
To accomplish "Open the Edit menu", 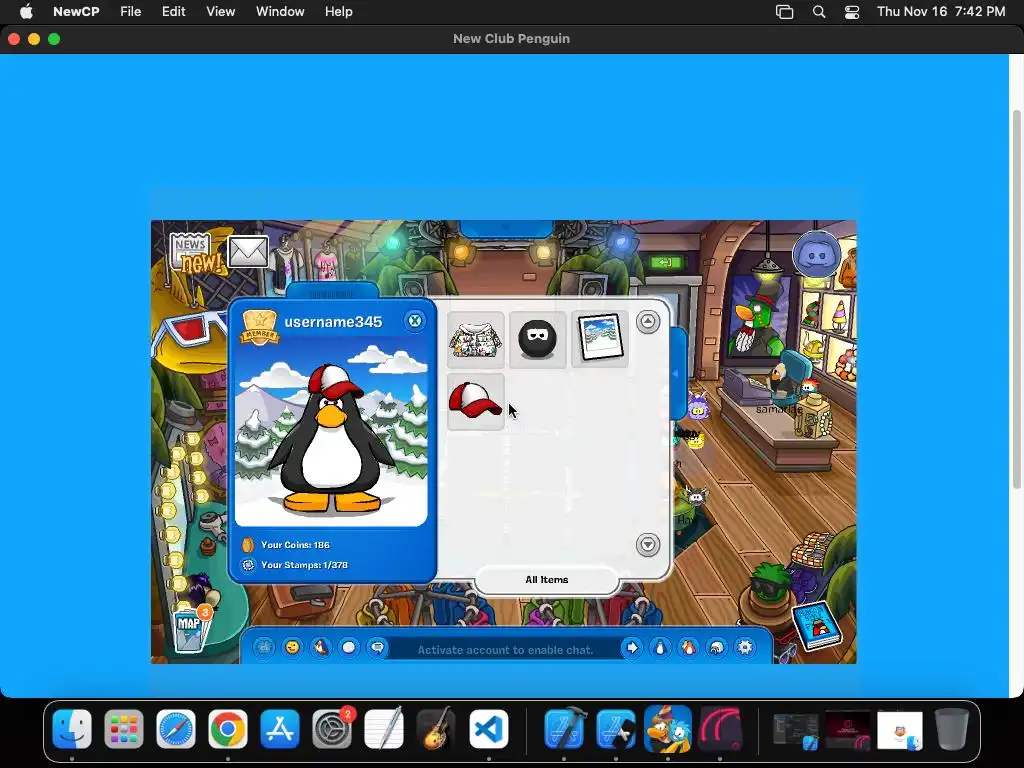I will coord(174,12).
